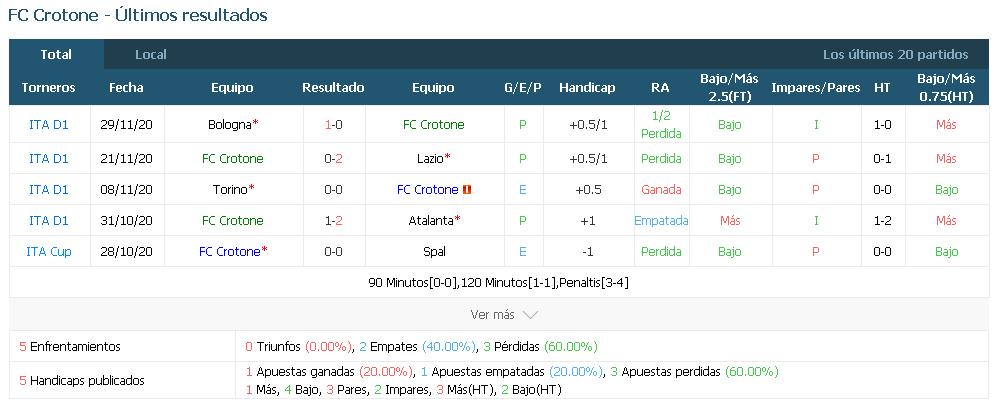Screen dimensions: 1001x405
Task: Click blue FC Crotone in Torino row
Action: point(428,190)
